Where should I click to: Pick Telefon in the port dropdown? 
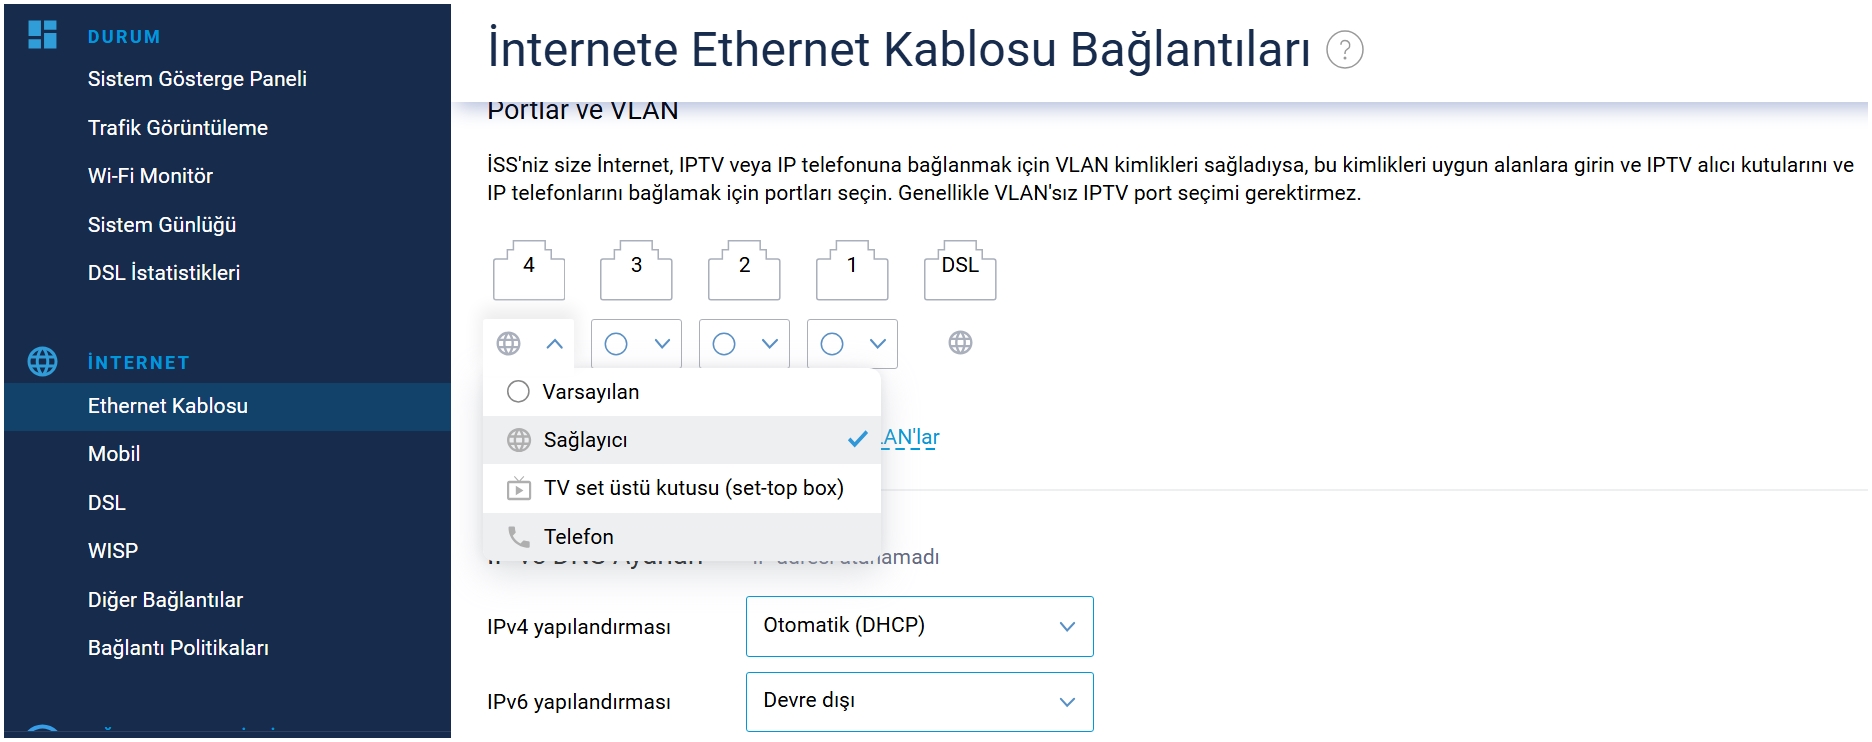682,537
